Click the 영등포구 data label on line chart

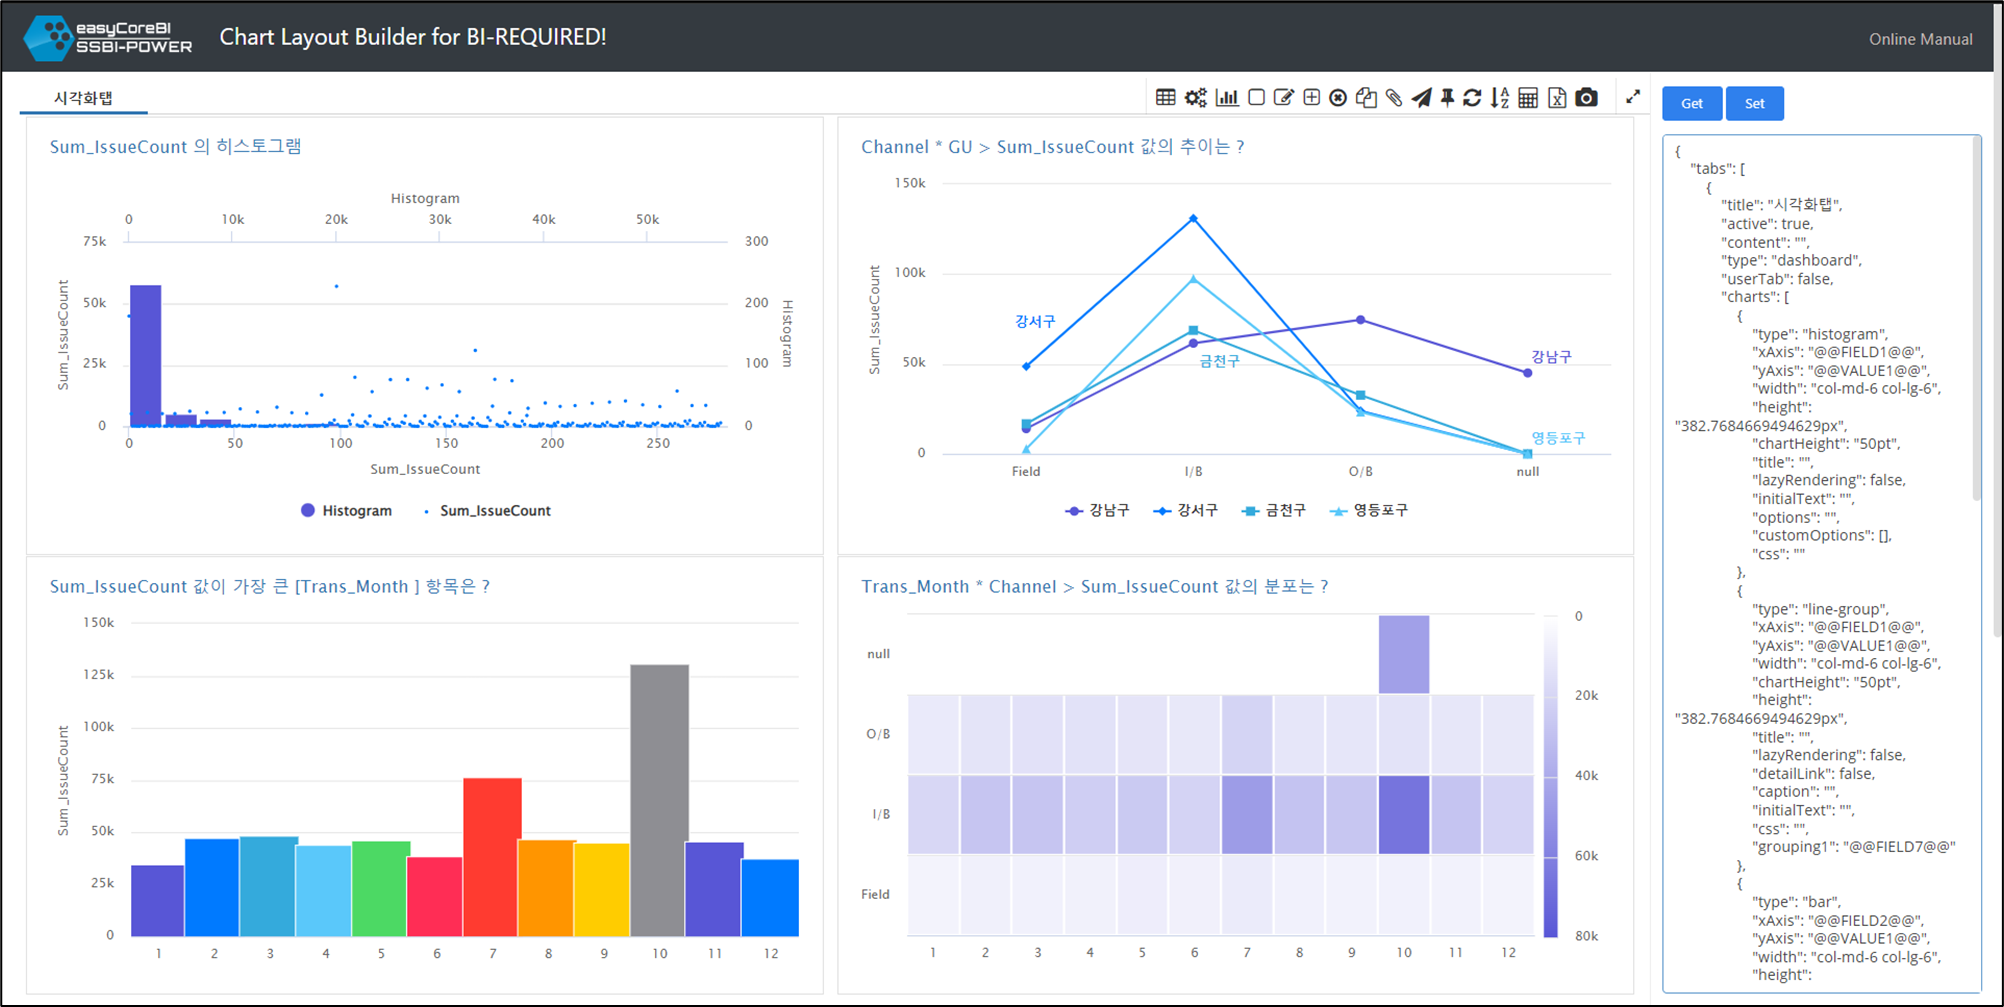click(1558, 438)
